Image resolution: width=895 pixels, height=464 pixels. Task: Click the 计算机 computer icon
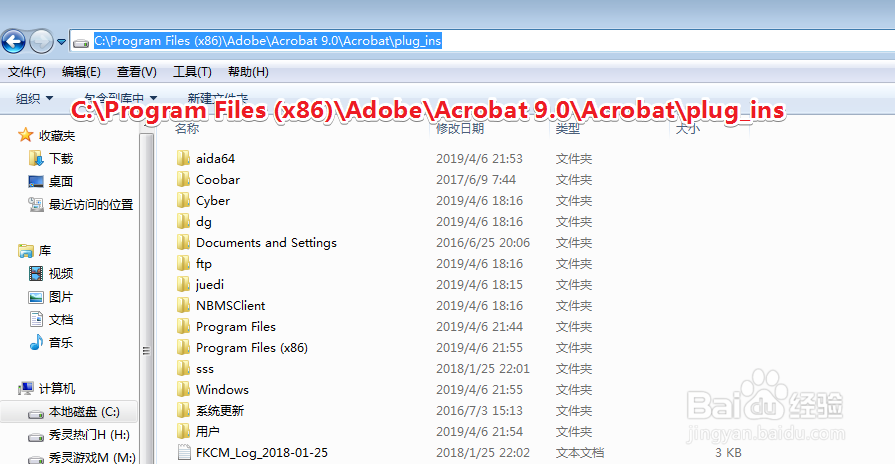(26, 389)
